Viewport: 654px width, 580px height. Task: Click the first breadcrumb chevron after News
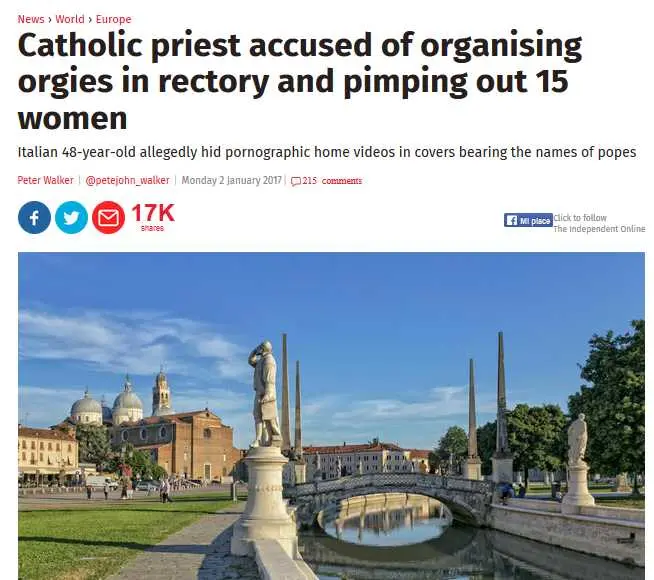(x=50, y=20)
